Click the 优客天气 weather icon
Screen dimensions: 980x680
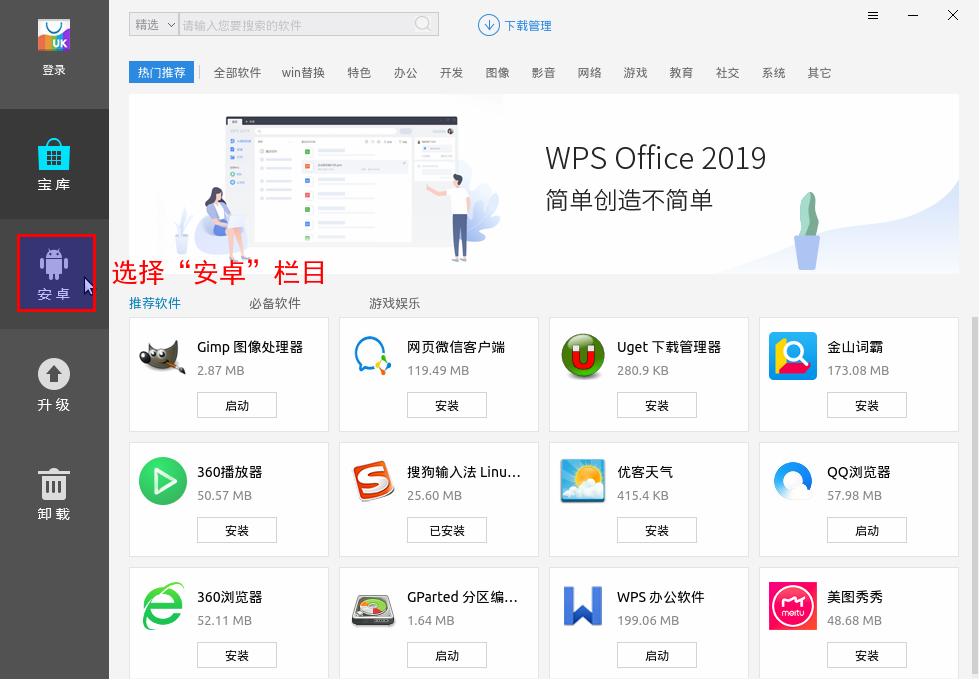pos(582,481)
